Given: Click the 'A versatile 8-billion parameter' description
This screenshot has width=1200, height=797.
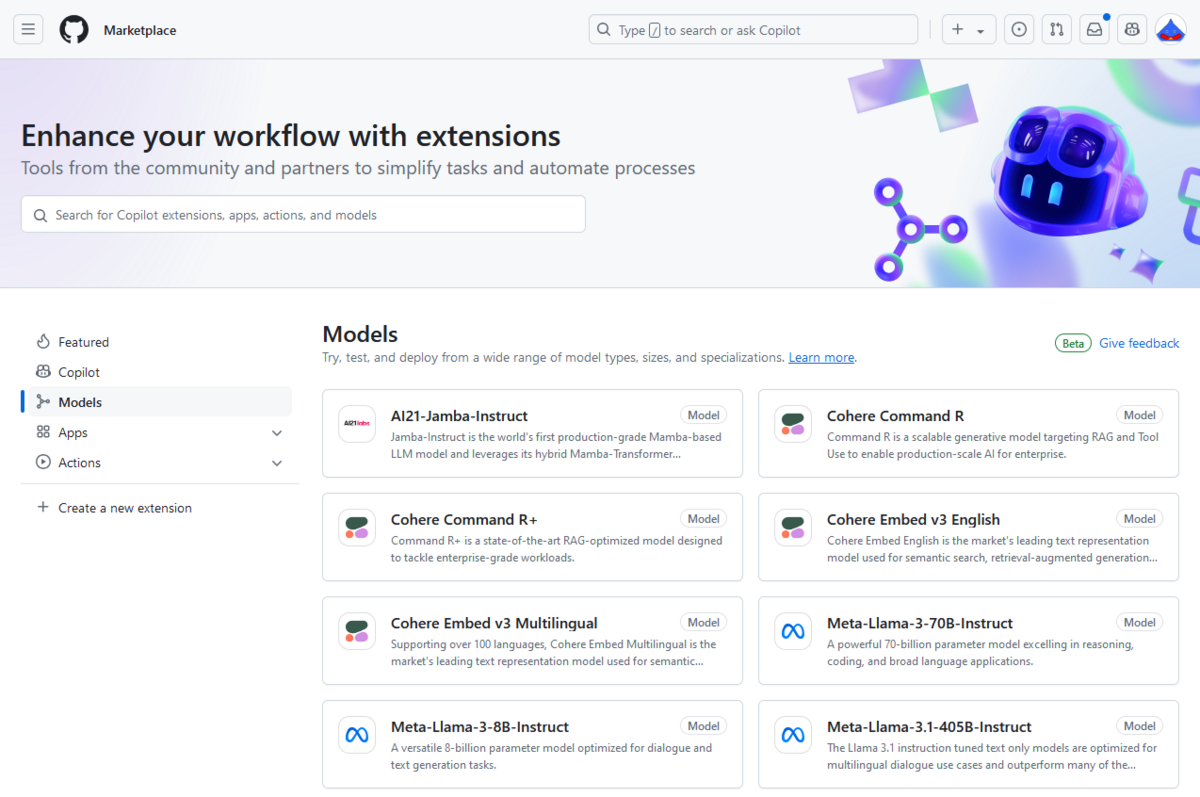Looking at the screenshot, I should 552,756.
